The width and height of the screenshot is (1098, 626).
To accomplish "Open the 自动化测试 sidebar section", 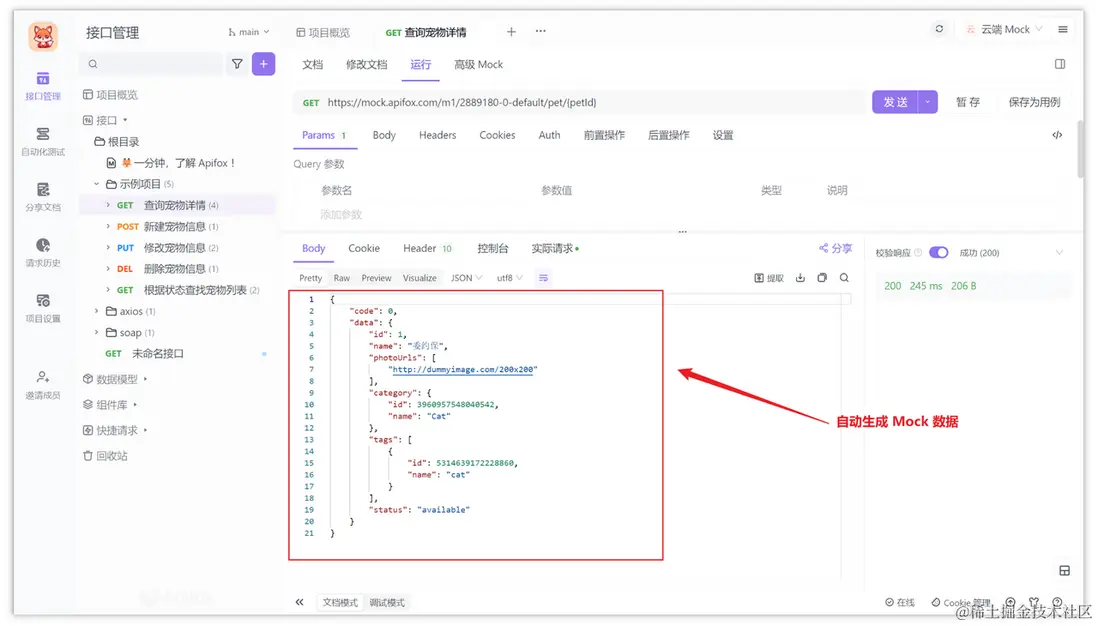I will pyautogui.click(x=43, y=141).
